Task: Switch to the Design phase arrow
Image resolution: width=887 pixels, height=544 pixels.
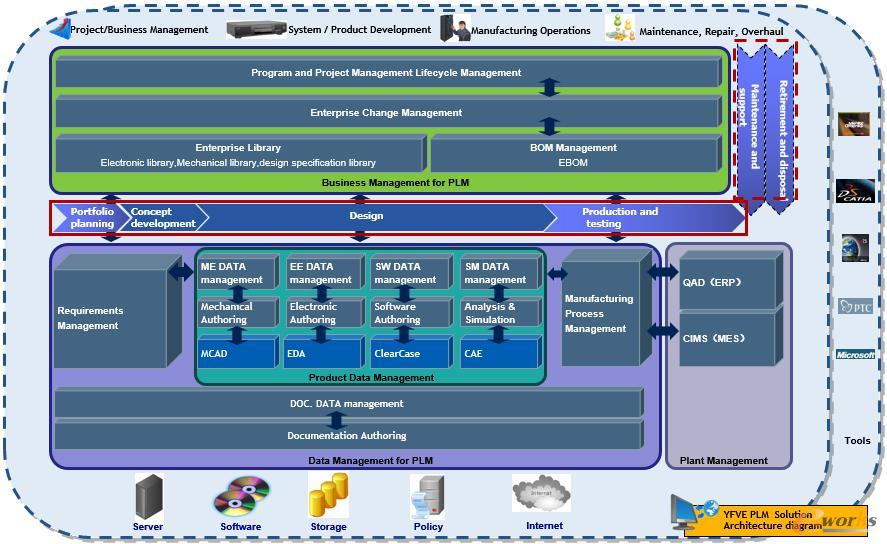Action: pyautogui.click(x=366, y=216)
